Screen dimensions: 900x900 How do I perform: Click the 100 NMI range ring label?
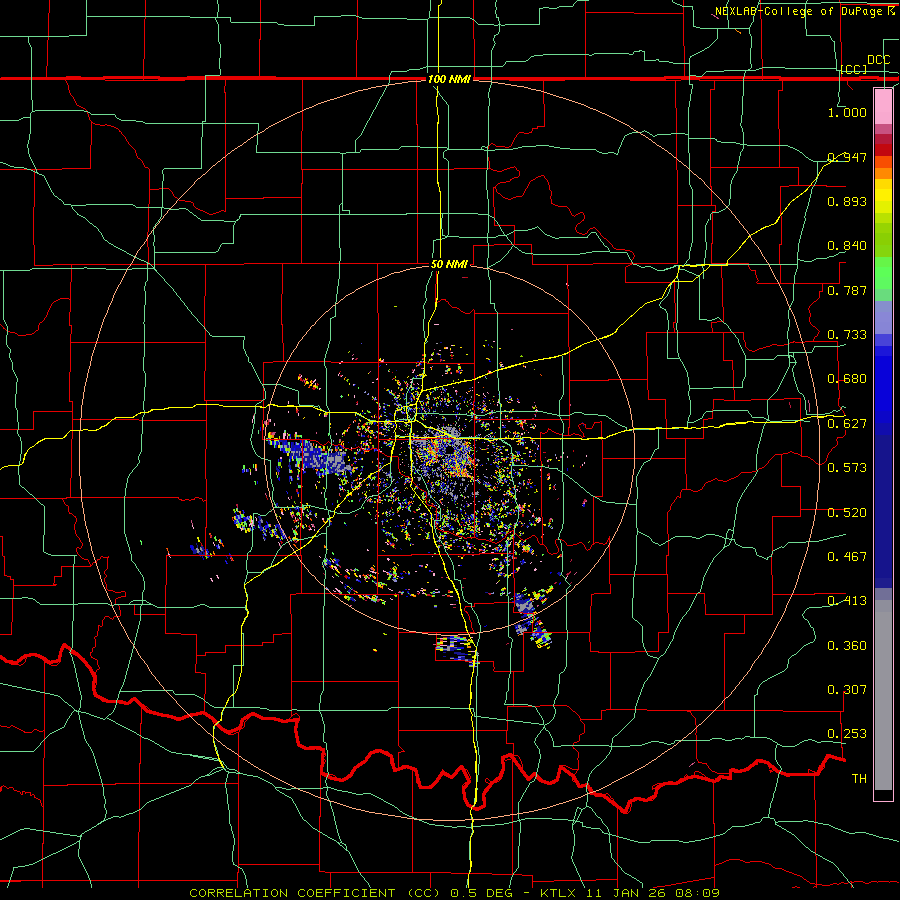(x=449, y=79)
